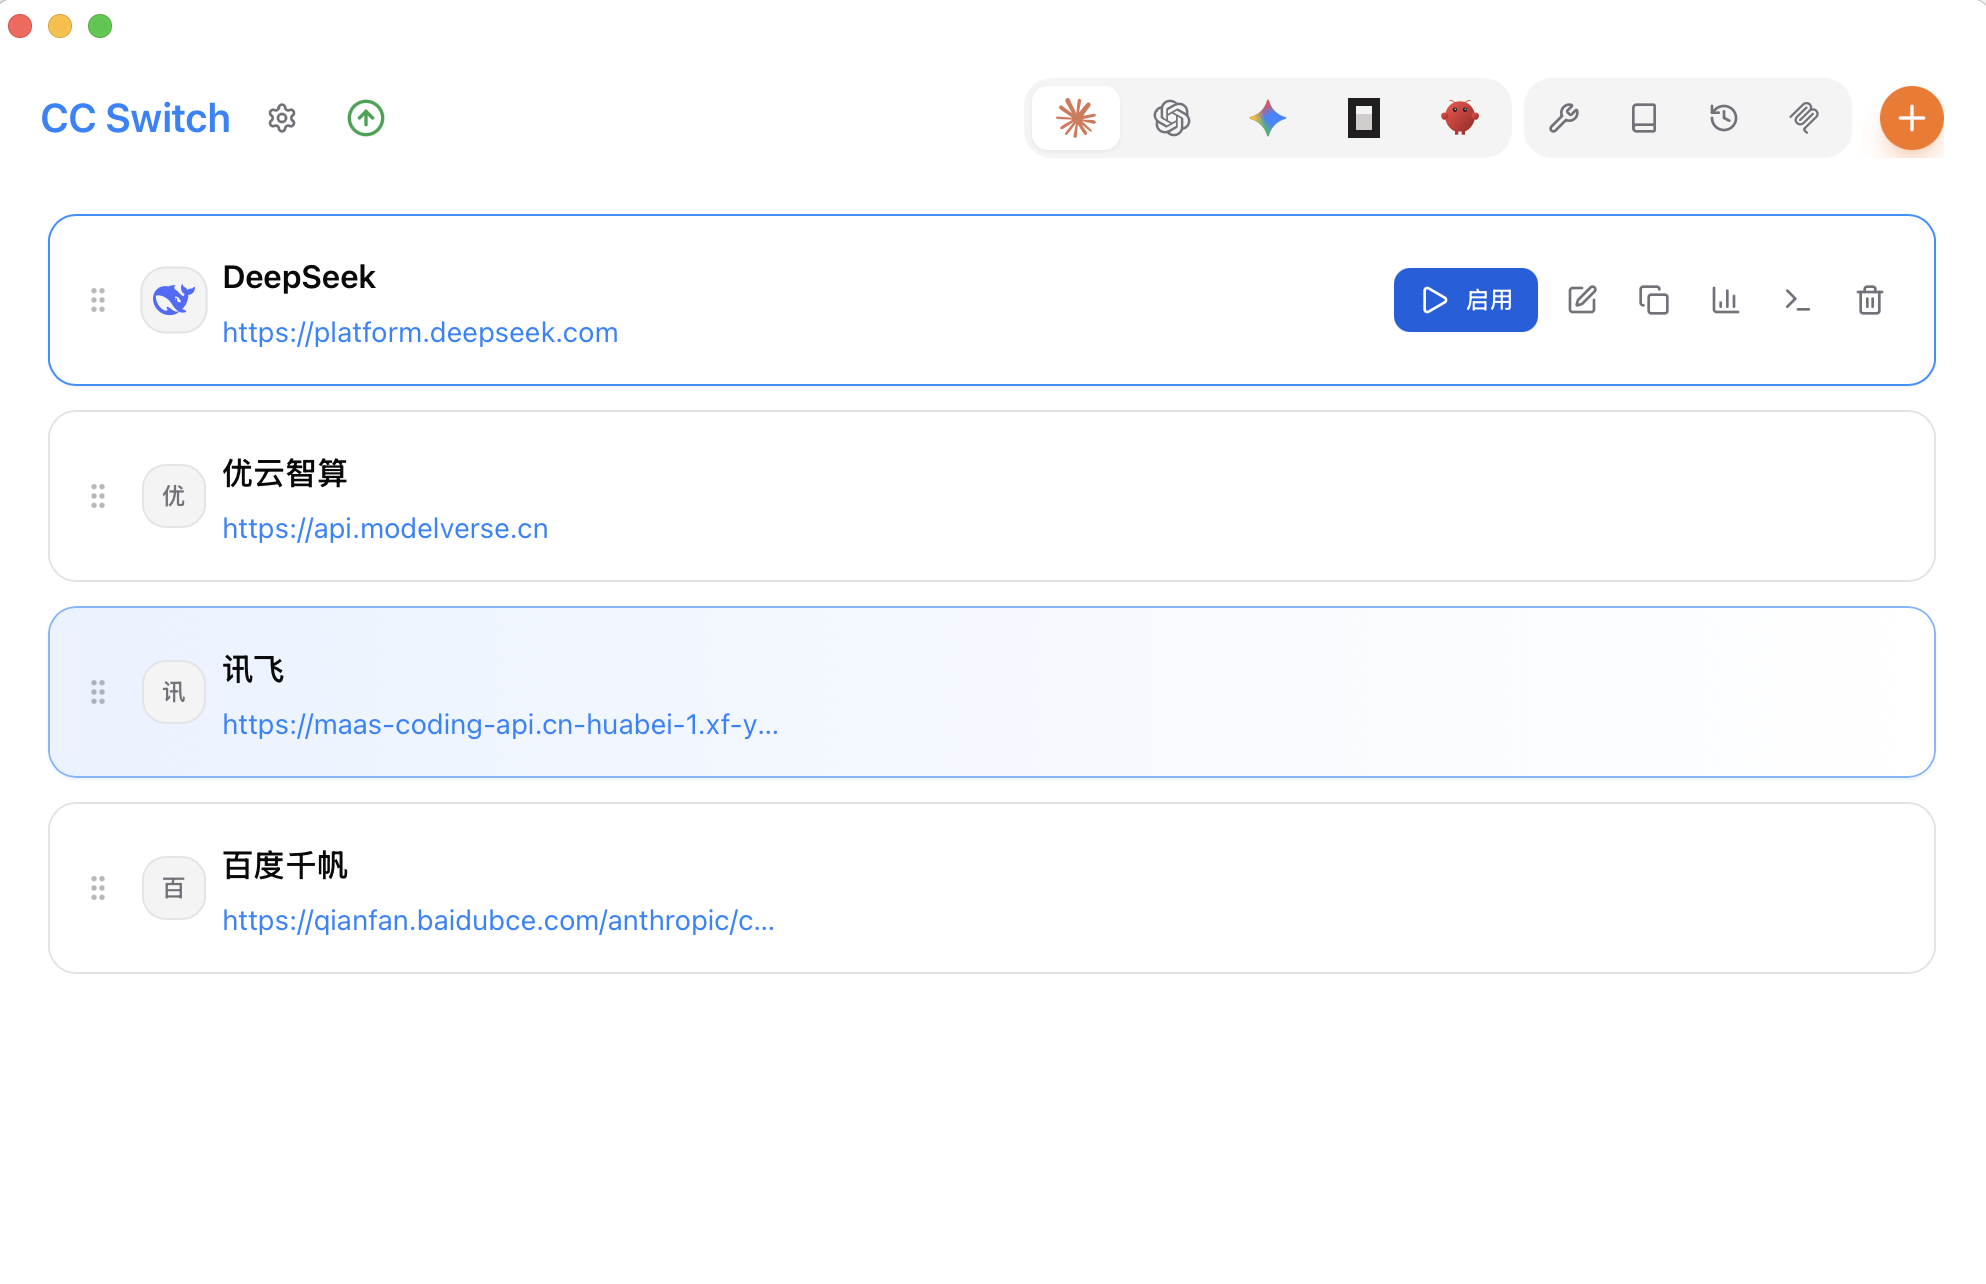Viewport: 1986px width, 1284px height.
Task: Switch to the Claude app tab
Action: 1076,118
